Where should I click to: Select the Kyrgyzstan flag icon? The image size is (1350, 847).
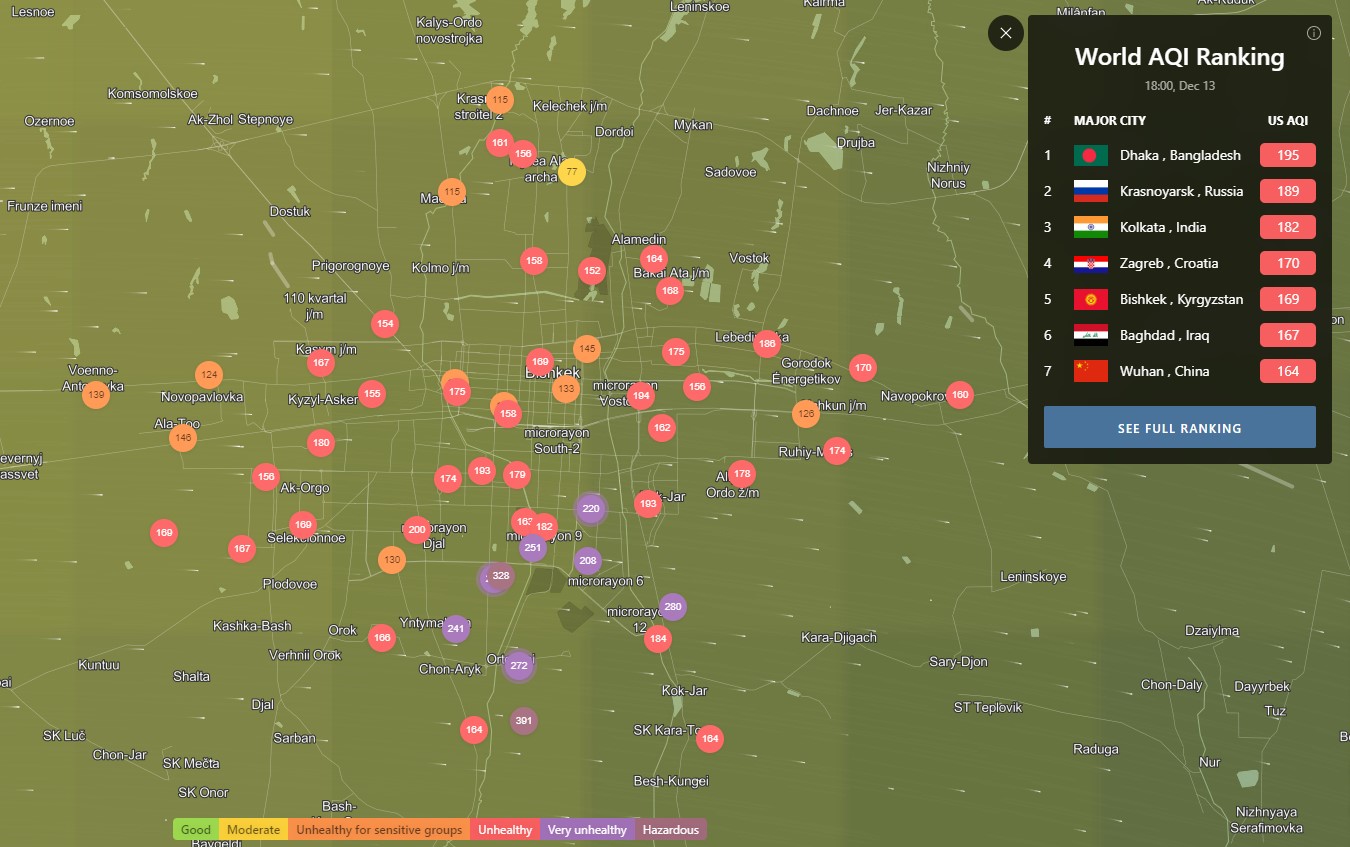click(1090, 299)
